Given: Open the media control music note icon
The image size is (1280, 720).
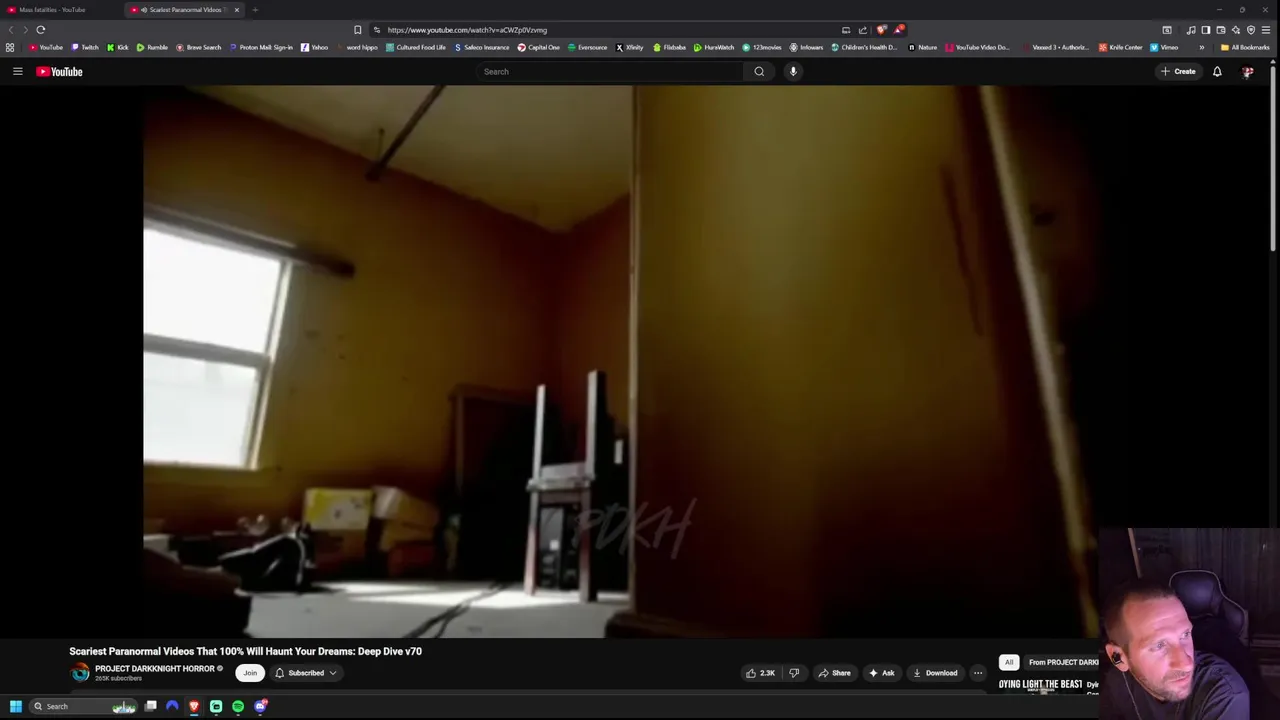Looking at the screenshot, I should 1191,30.
